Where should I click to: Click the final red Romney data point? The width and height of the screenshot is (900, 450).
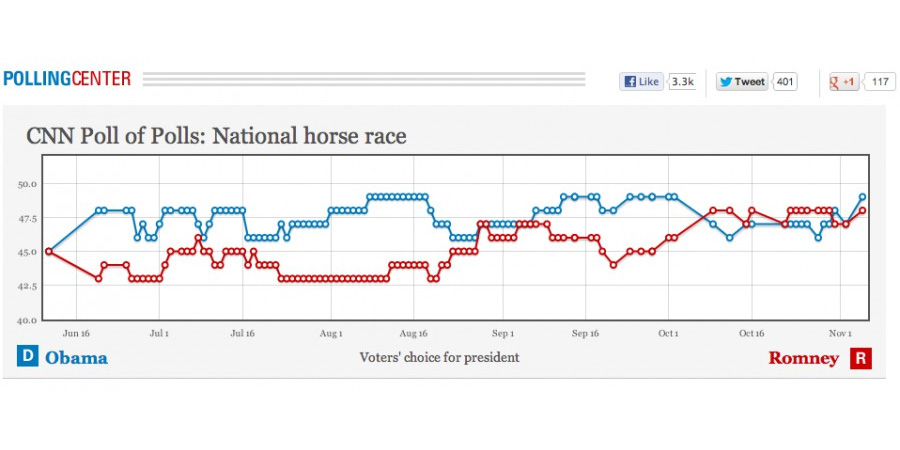862,210
